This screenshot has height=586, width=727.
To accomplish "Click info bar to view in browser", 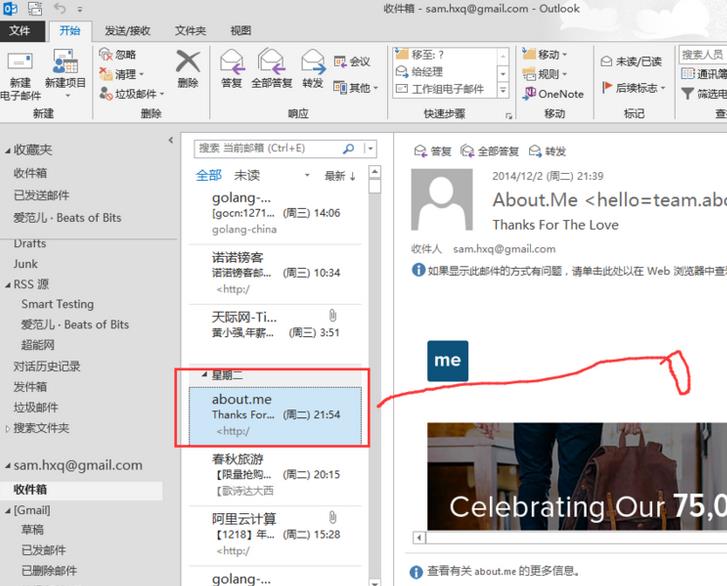I will tap(569, 270).
